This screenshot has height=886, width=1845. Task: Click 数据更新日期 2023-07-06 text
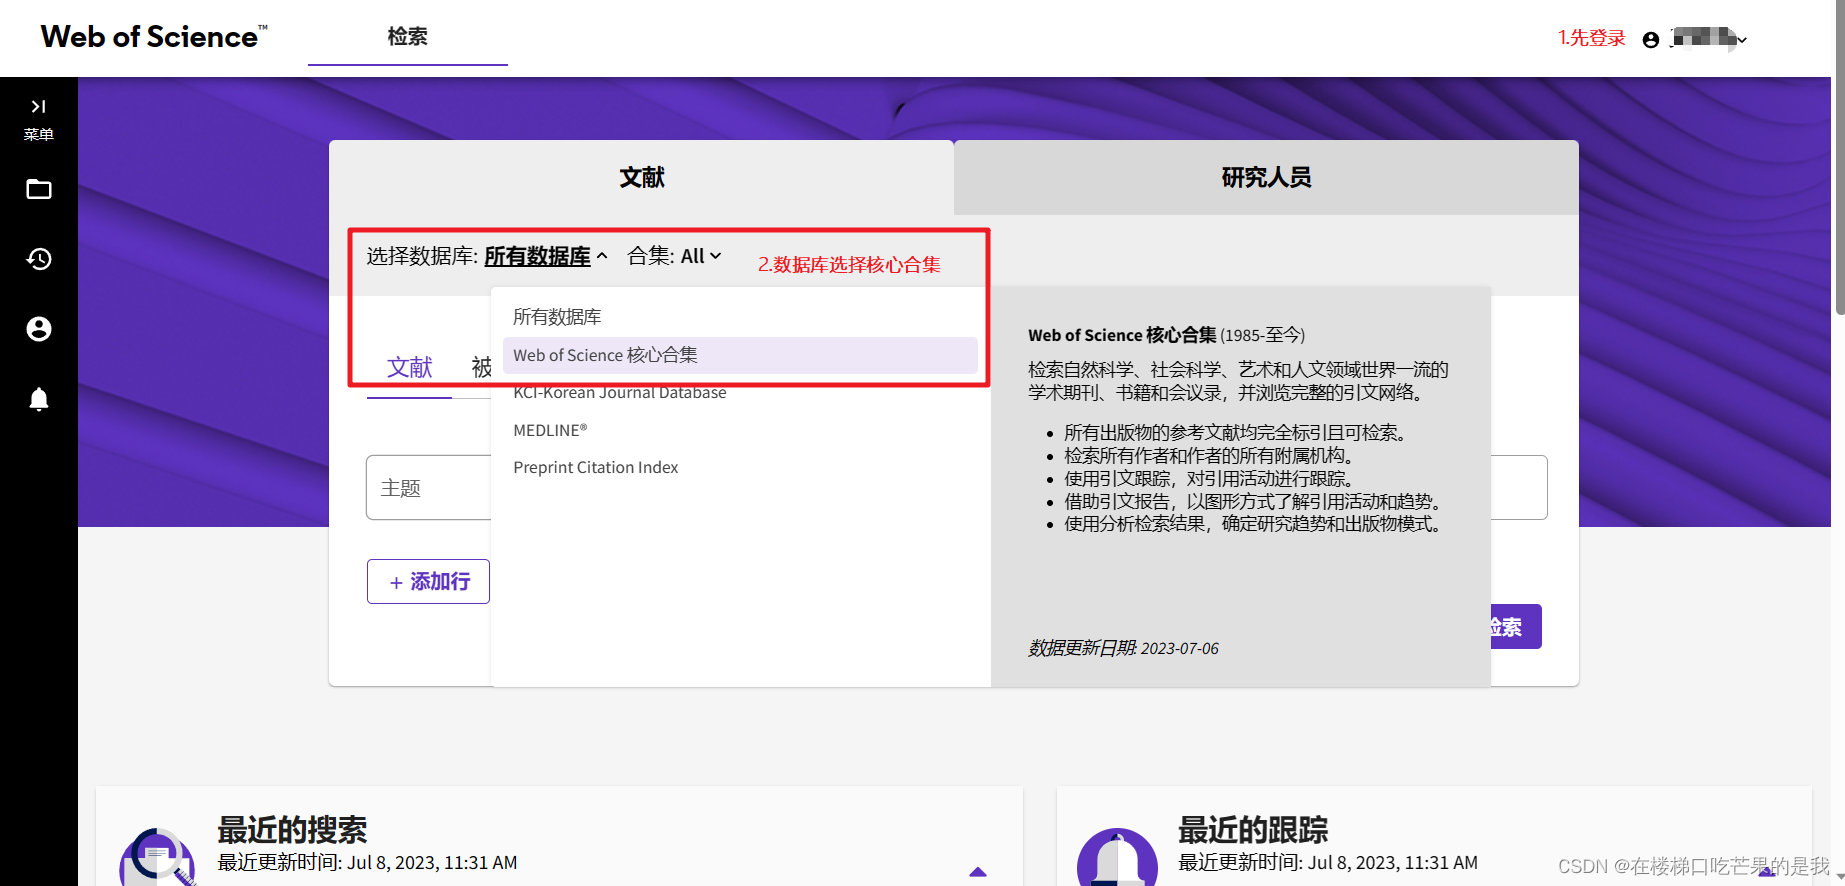coord(1123,648)
